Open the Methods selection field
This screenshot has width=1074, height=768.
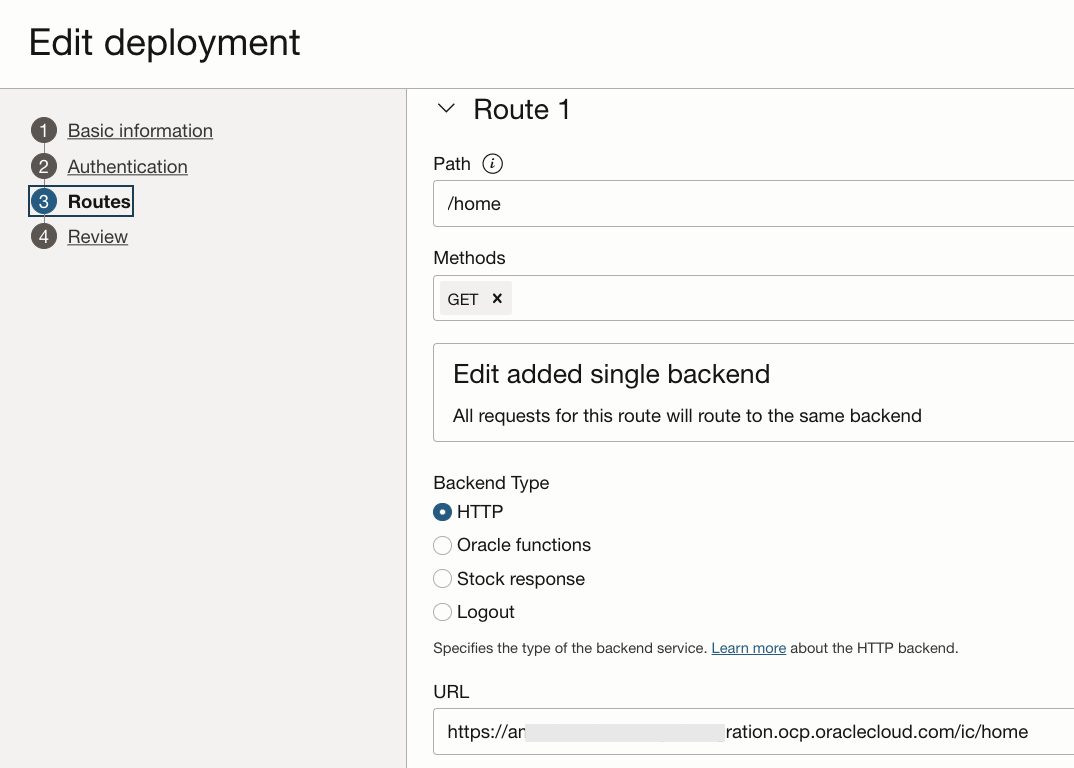700,297
